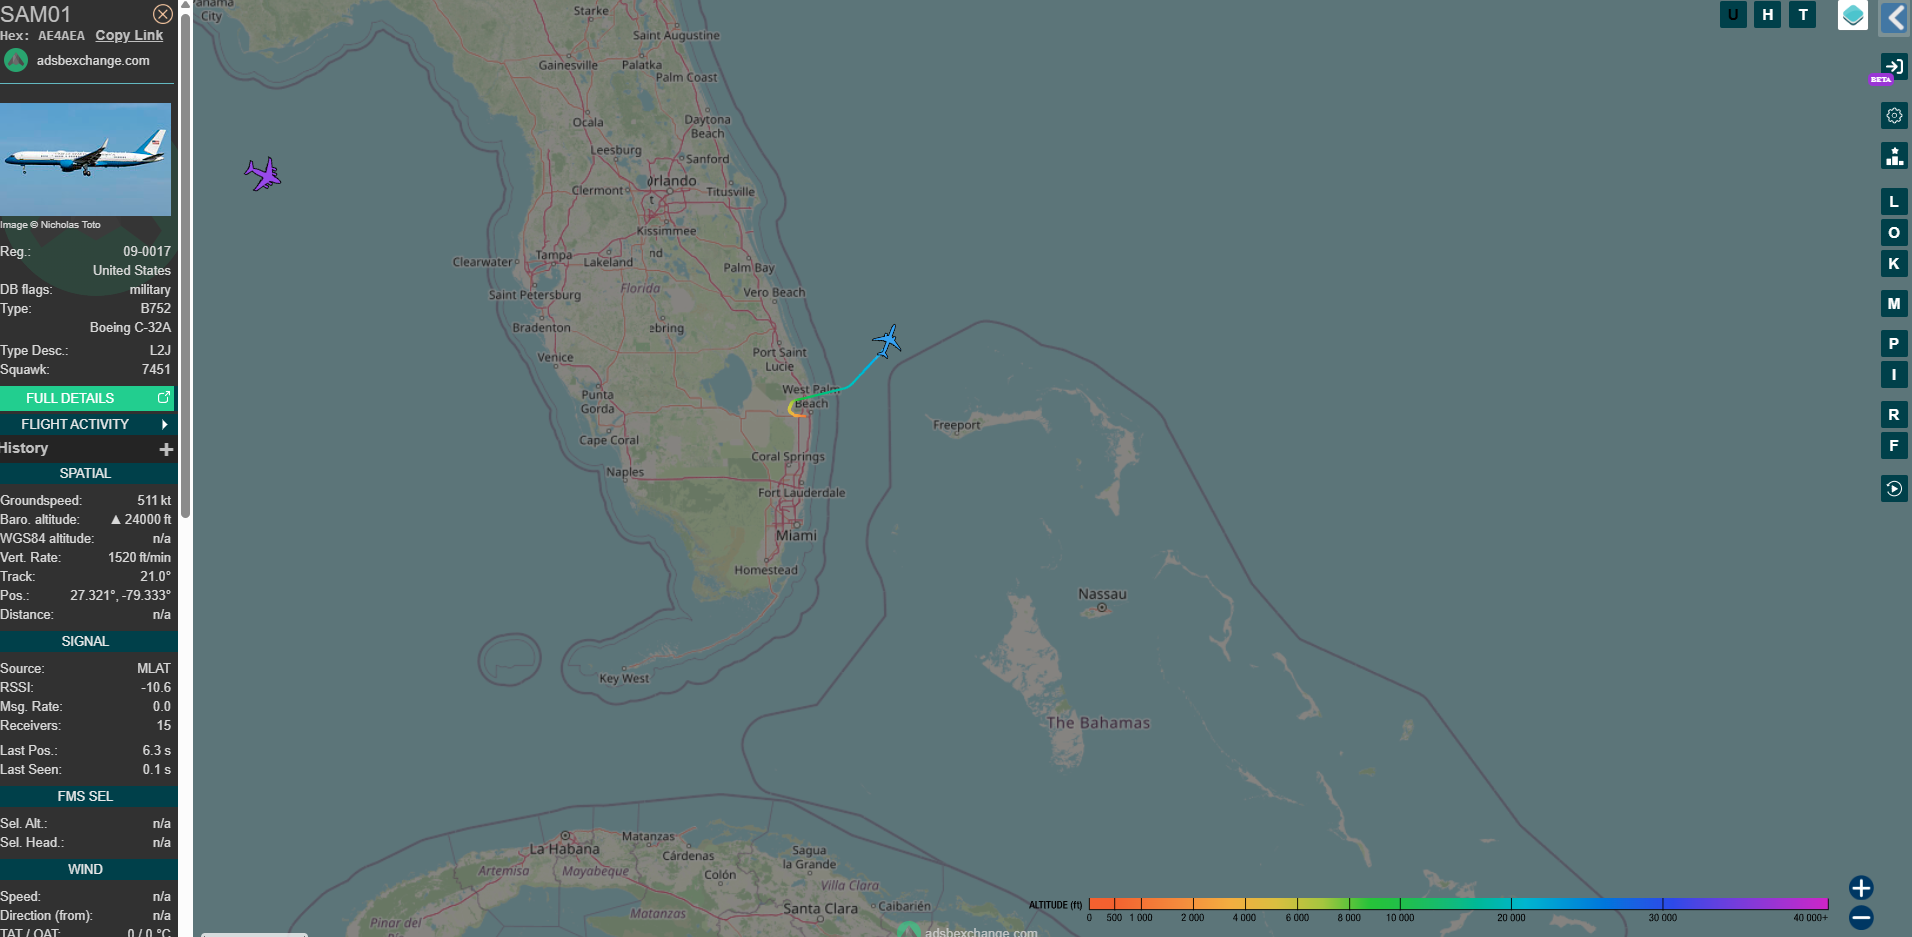Click the altitude color legend bar

point(1458,904)
